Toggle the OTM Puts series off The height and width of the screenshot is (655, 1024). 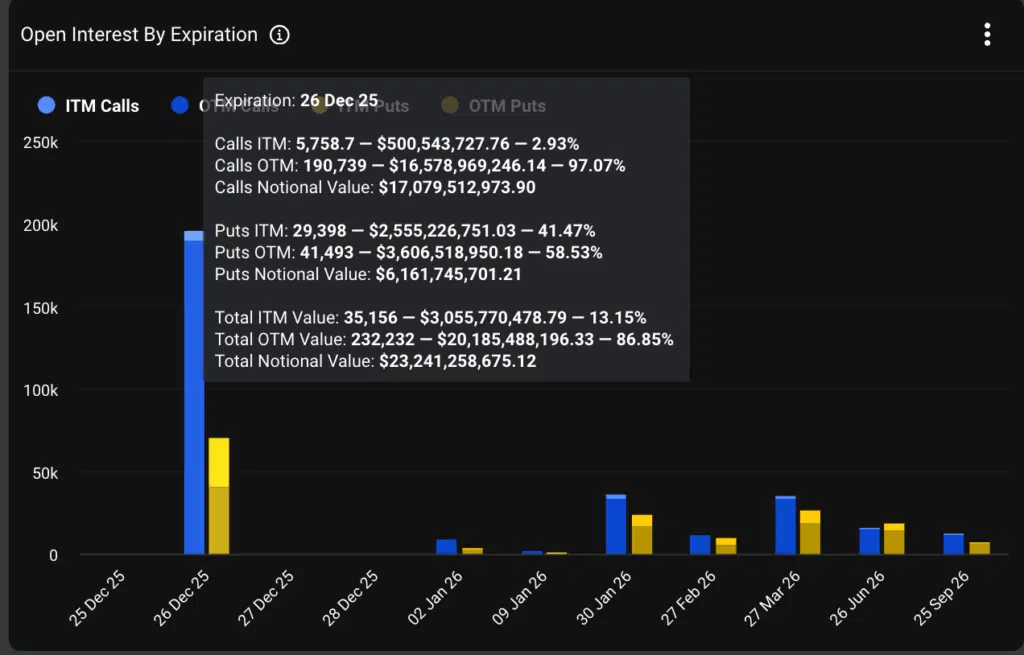point(450,105)
